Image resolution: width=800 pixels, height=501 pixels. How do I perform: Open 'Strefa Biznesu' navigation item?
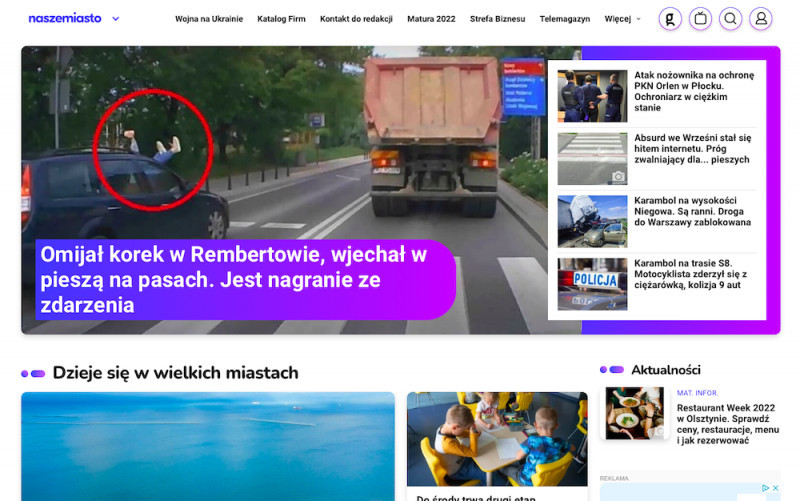[497, 19]
